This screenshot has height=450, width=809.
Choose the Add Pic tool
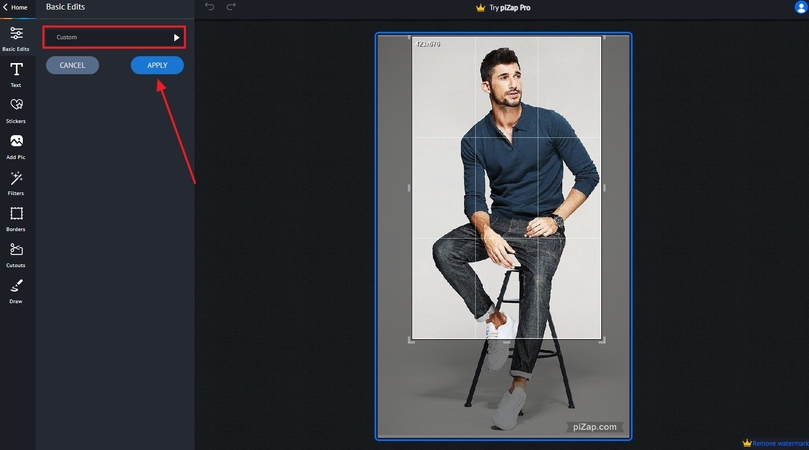[x=16, y=147]
